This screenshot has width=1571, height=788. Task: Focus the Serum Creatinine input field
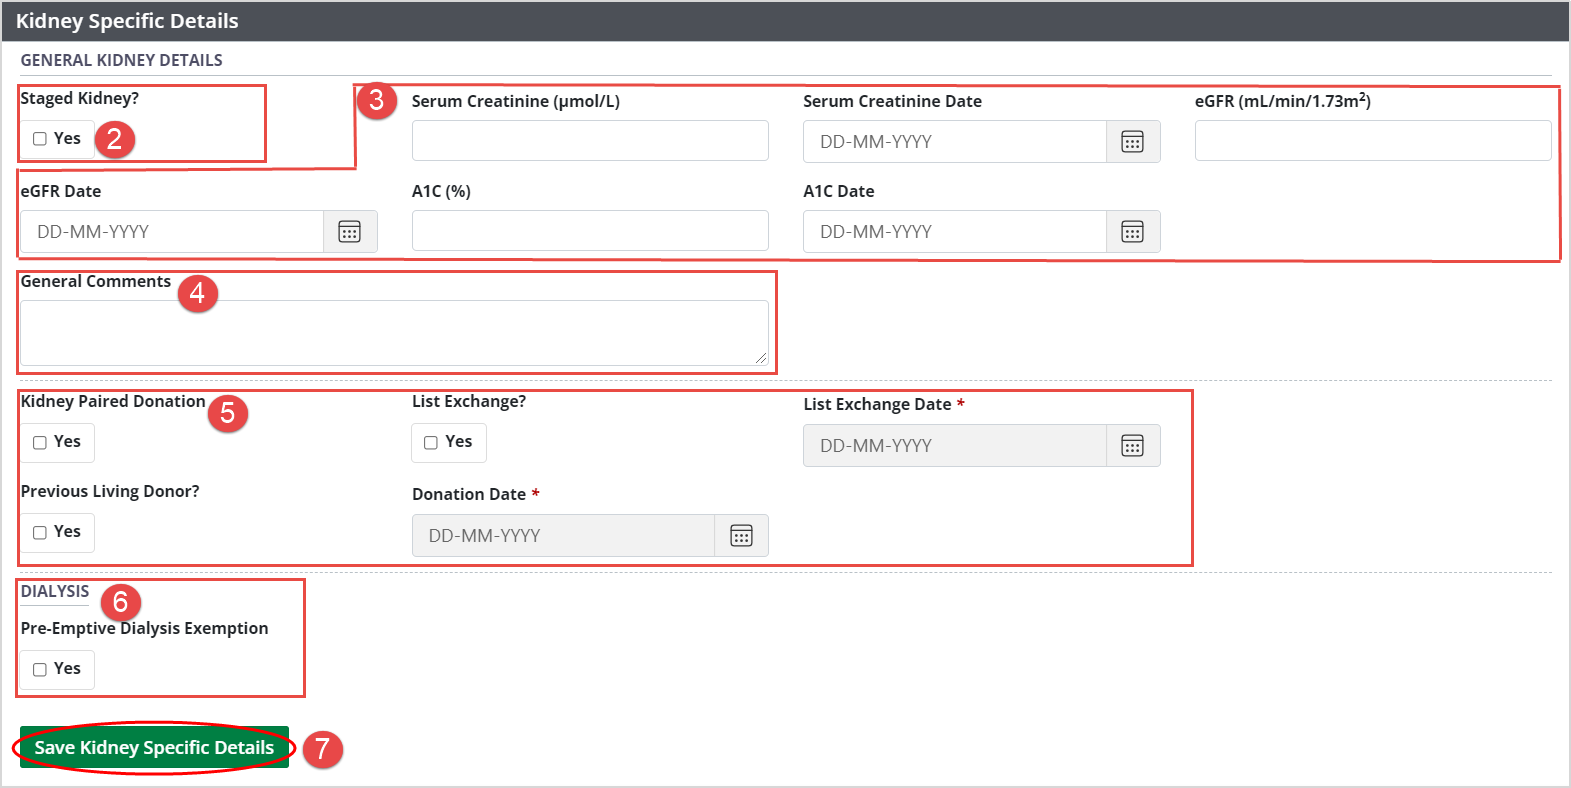[590, 141]
